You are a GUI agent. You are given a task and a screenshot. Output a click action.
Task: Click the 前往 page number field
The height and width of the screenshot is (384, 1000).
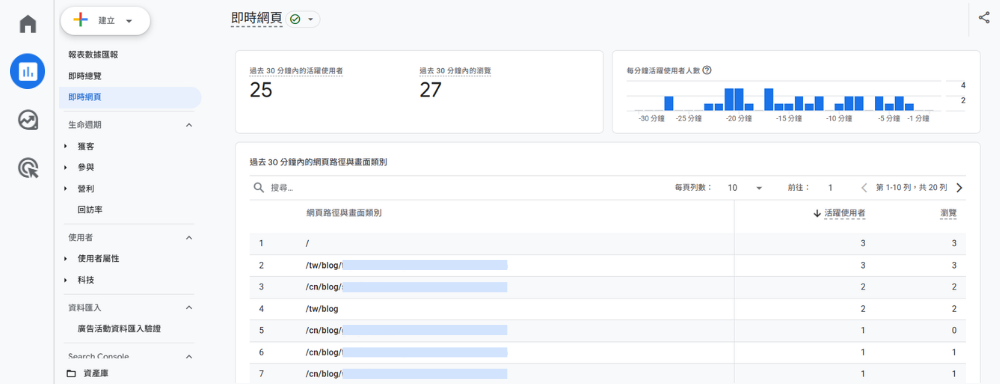coord(830,188)
